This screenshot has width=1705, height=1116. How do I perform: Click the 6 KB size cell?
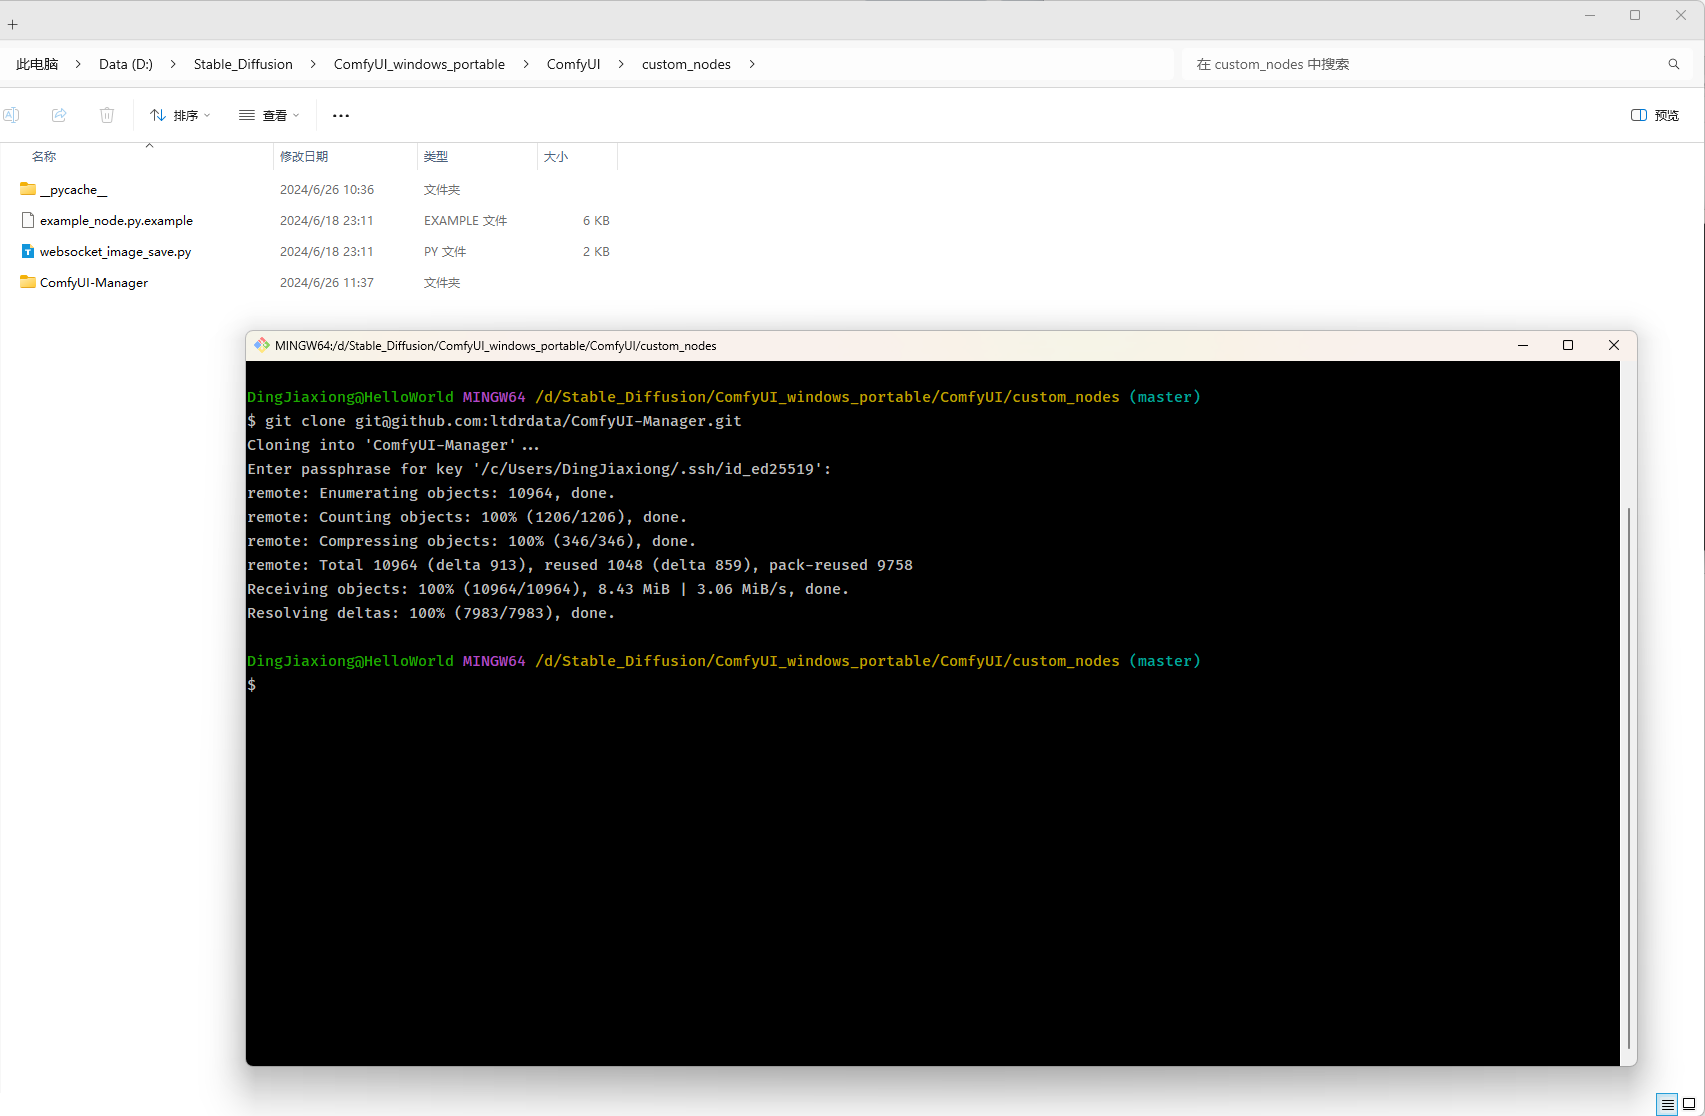click(x=596, y=220)
